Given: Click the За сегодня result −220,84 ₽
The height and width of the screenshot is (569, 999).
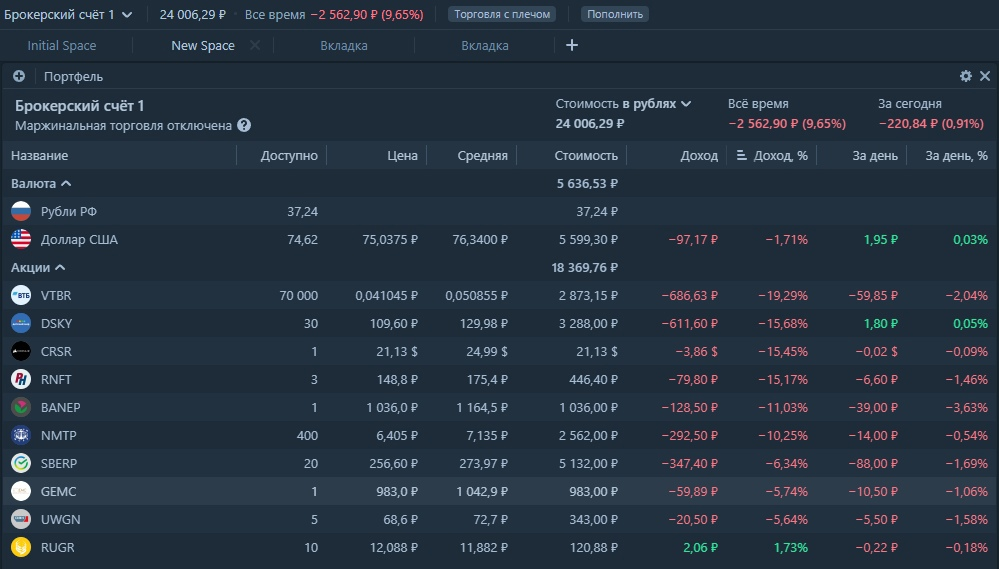Looking at the screenshot, I should (931, 124).
